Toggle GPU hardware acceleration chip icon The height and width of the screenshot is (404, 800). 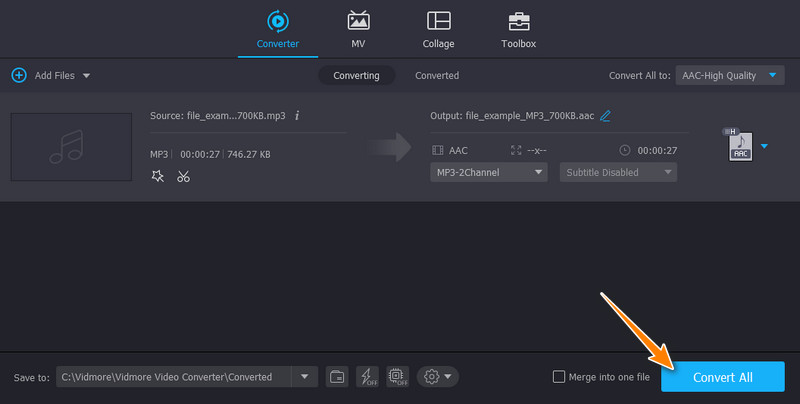click(397, 377)
